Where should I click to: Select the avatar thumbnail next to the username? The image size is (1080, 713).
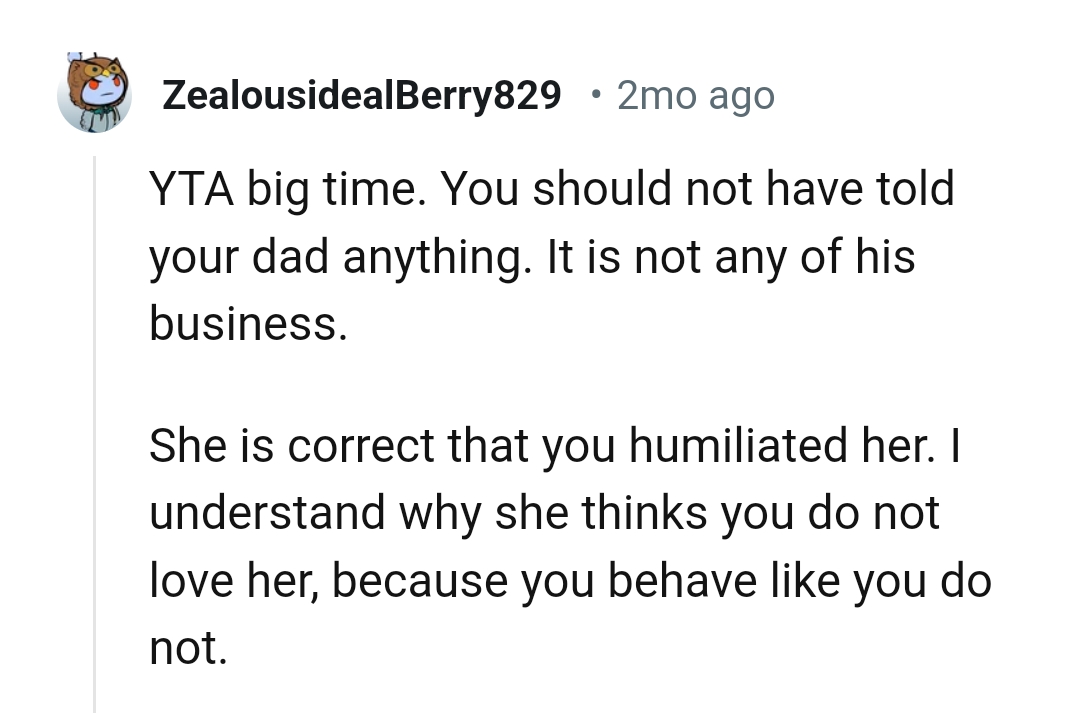click(x=95, y=93)
